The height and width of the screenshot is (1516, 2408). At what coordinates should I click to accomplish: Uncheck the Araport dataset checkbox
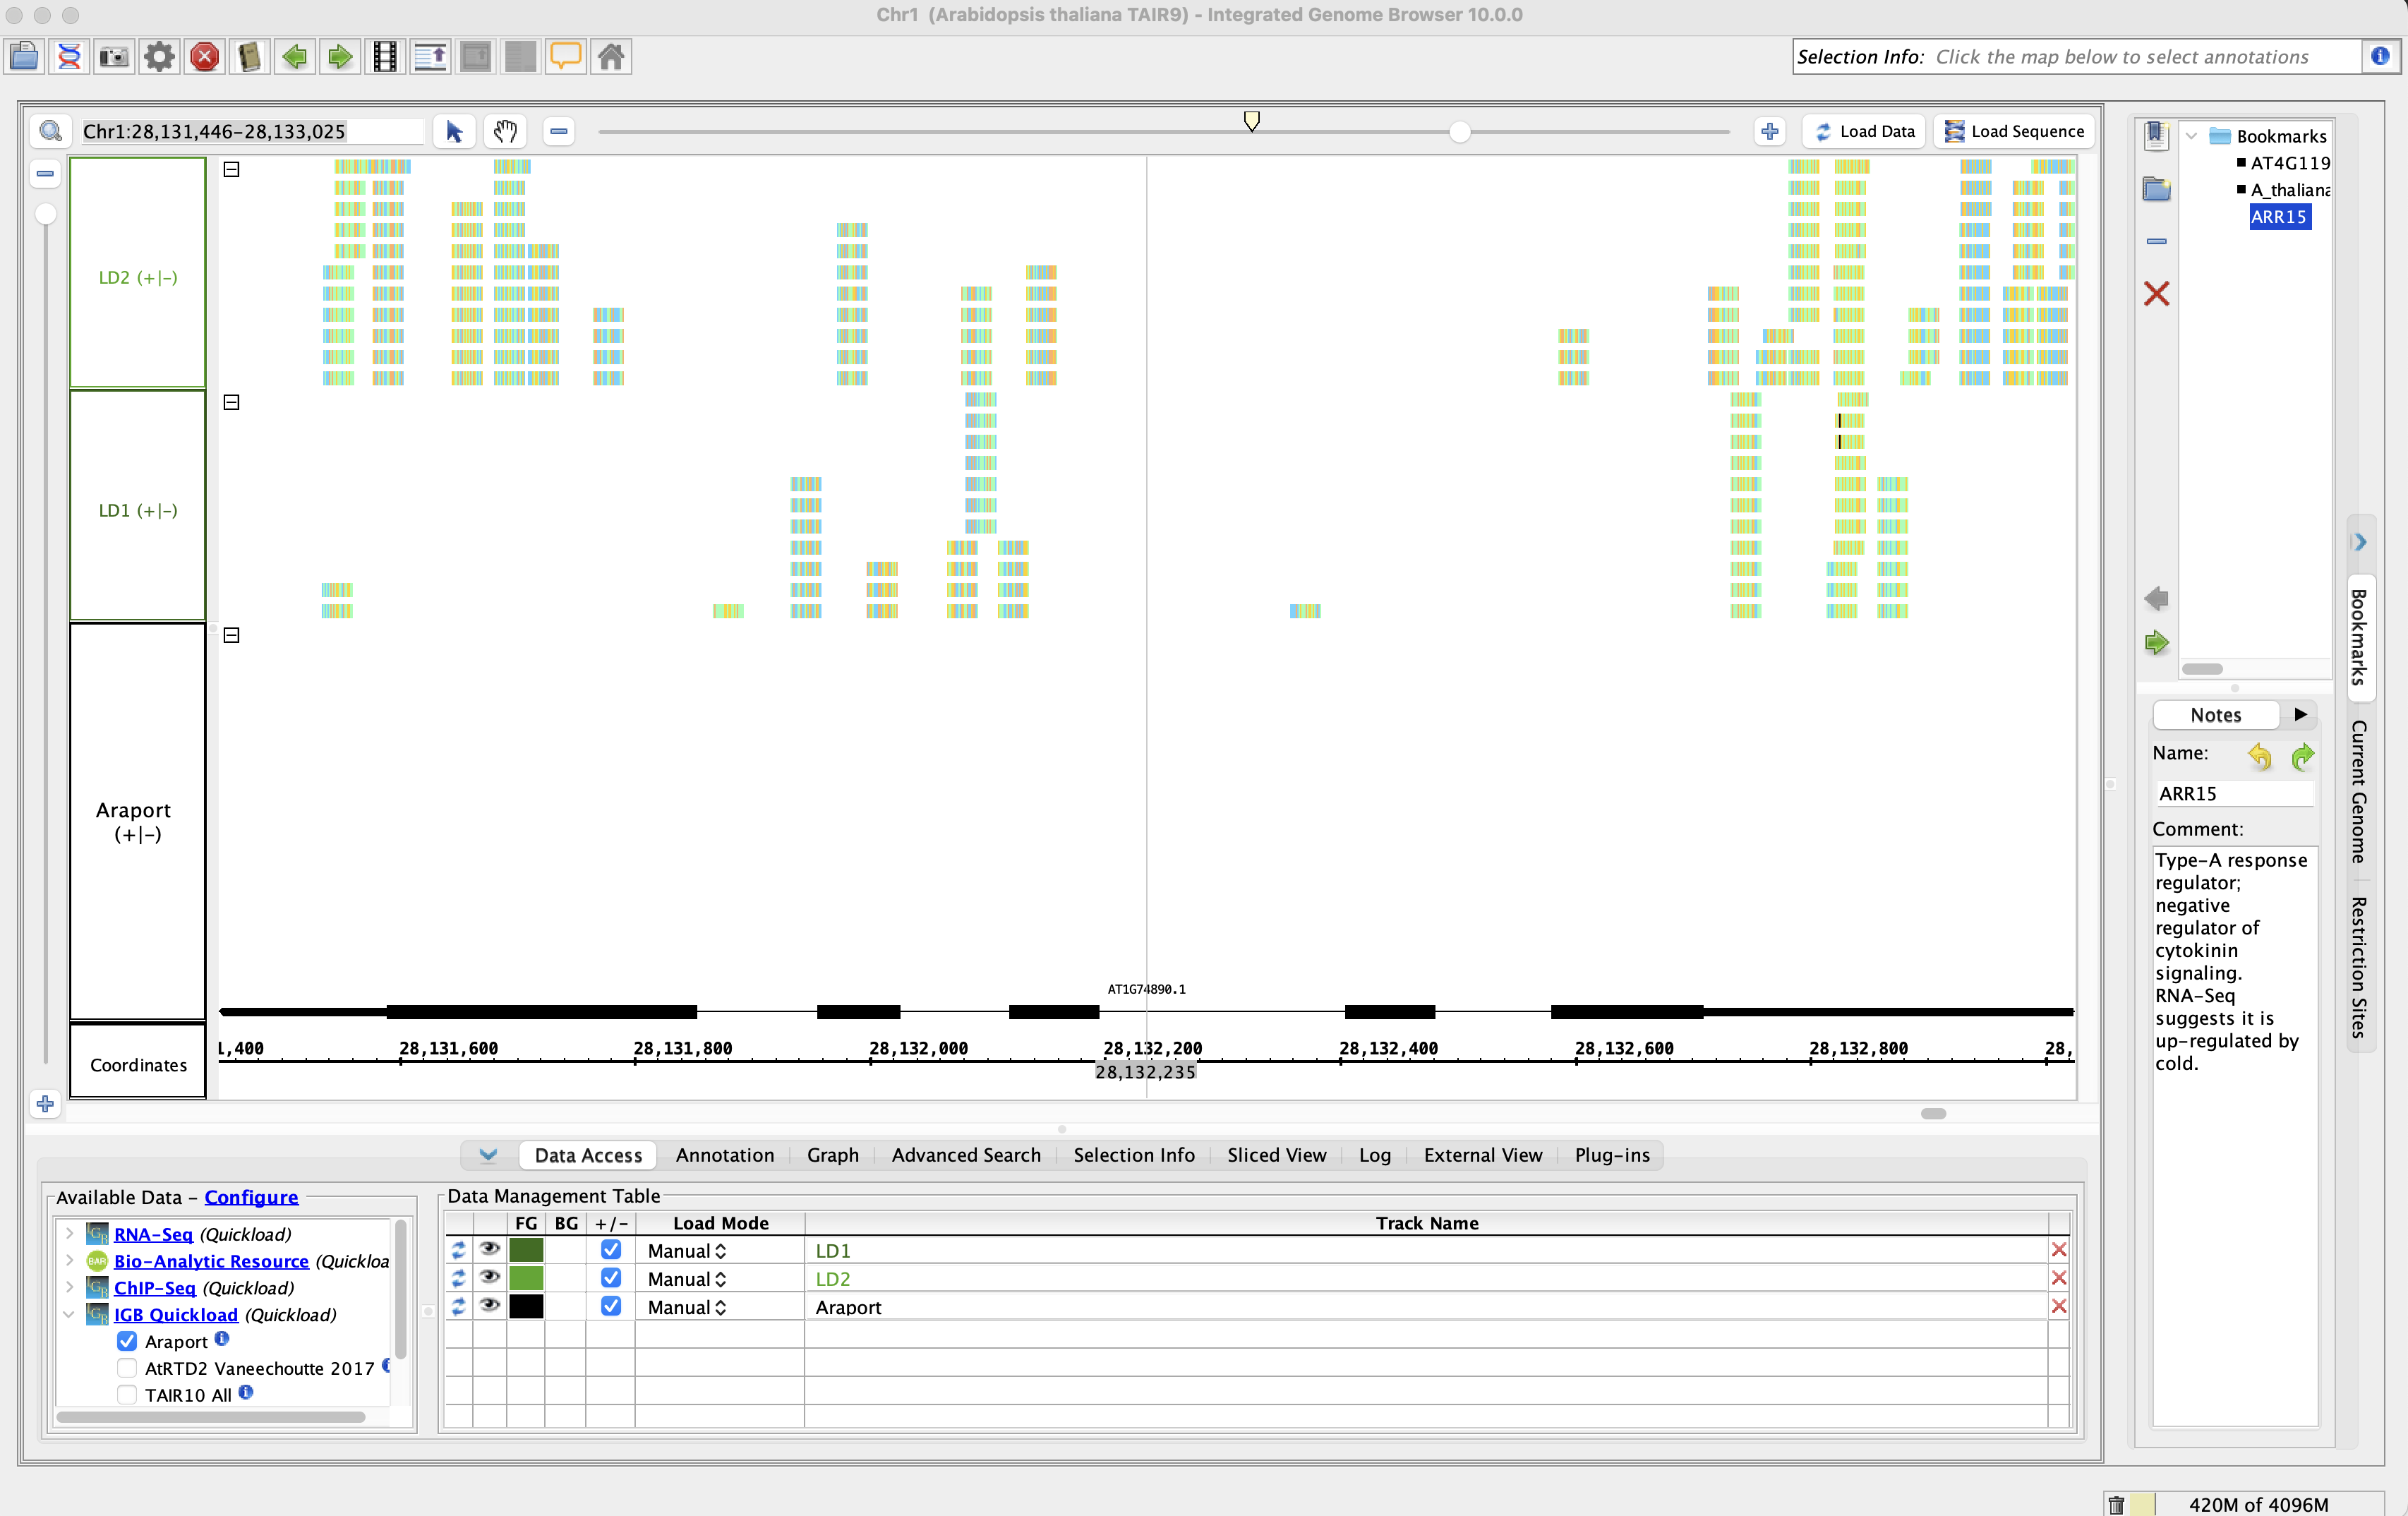coord(127,1341)
